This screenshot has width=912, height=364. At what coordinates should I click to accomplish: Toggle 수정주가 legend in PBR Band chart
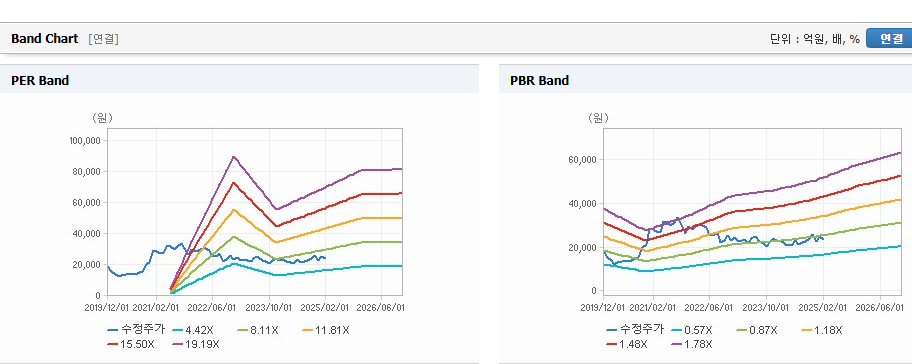(635, 330)
